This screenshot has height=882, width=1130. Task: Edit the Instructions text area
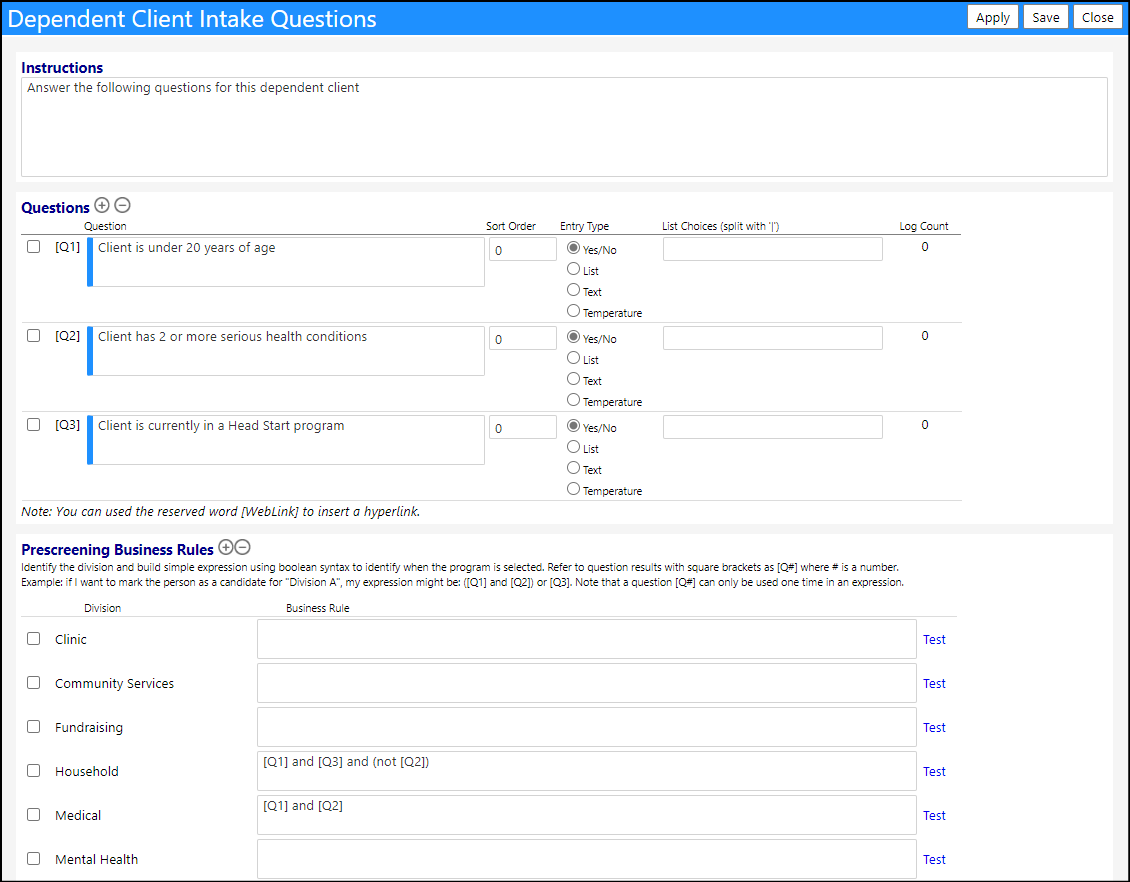[x=564, y=127]
